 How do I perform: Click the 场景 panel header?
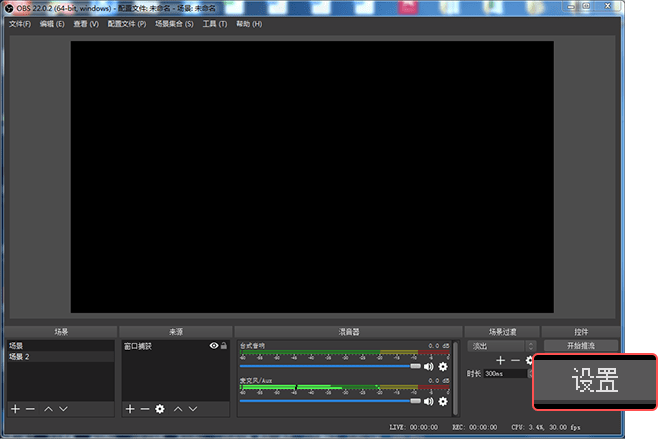(x=61, y=332)
